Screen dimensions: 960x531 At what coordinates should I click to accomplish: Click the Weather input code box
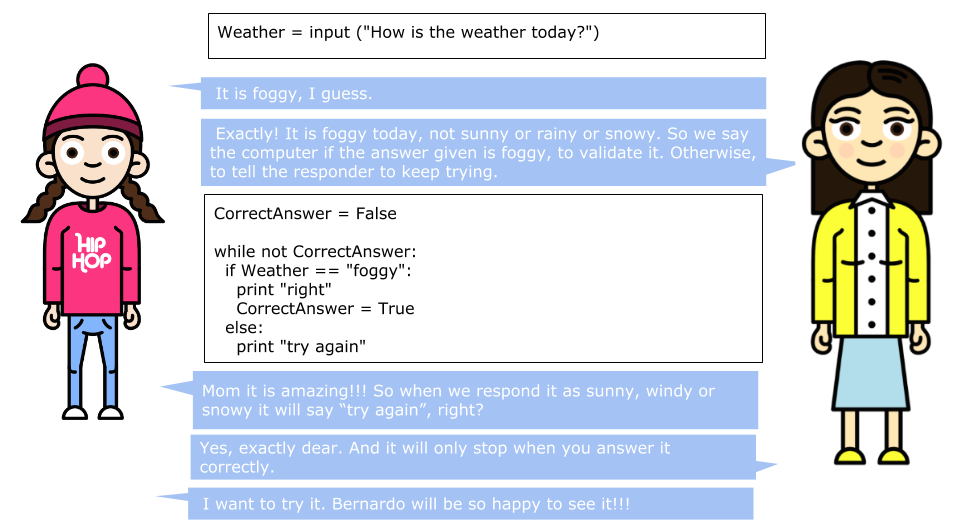point(486,35)
